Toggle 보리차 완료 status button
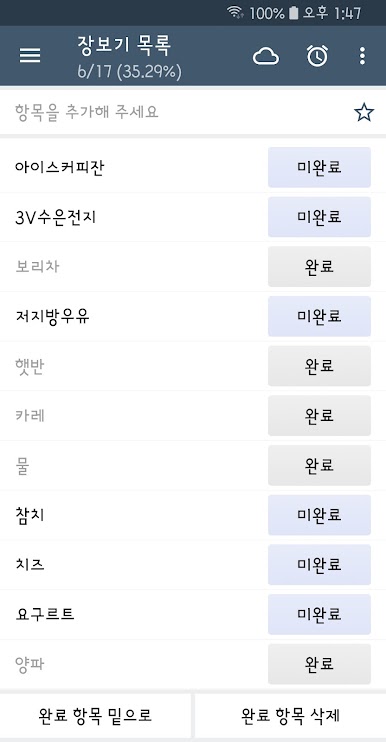This screenshot has height=742, width=386. tap(319, 266)
